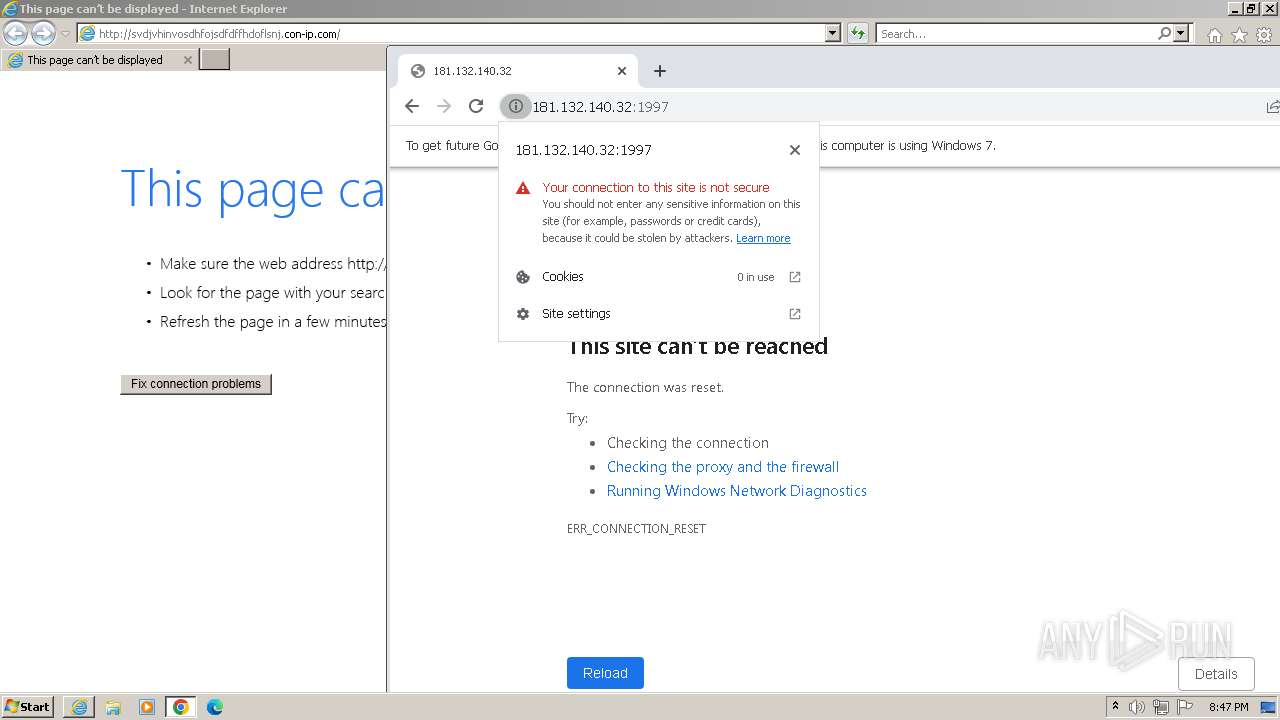Click Chrome share icon at toolbar edge
Image resolution: width=1280 pixels, height=720 pixels.
coord(1272,106)
